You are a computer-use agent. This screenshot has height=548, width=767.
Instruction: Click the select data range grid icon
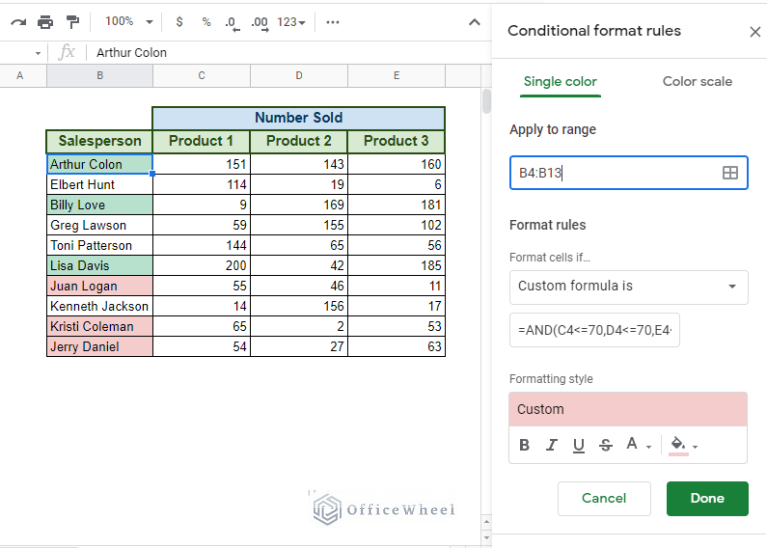730,173
